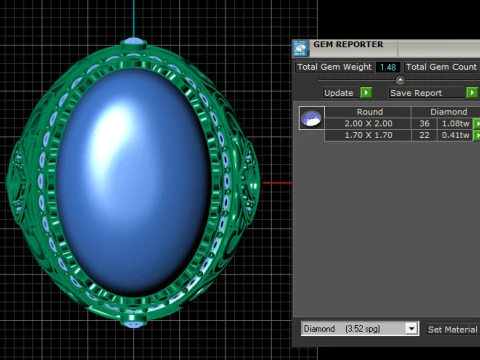Select the blue oval cabochon in viewport

point(133,182)
